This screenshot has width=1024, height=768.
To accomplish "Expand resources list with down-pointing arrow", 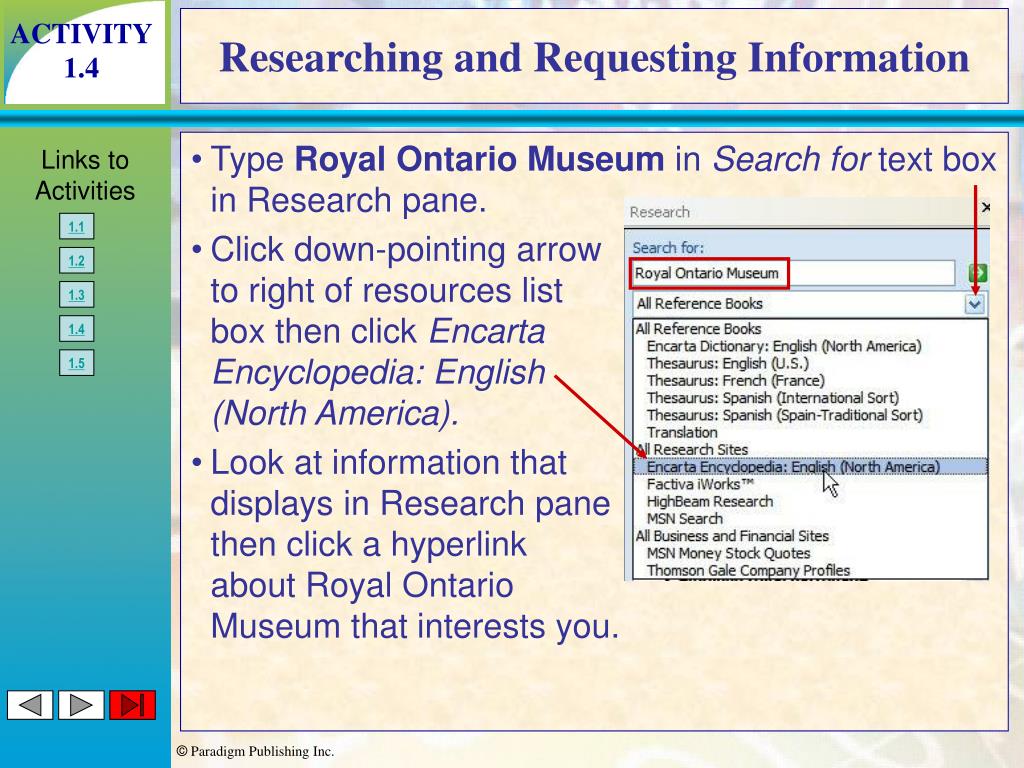I will coord(974,304).
